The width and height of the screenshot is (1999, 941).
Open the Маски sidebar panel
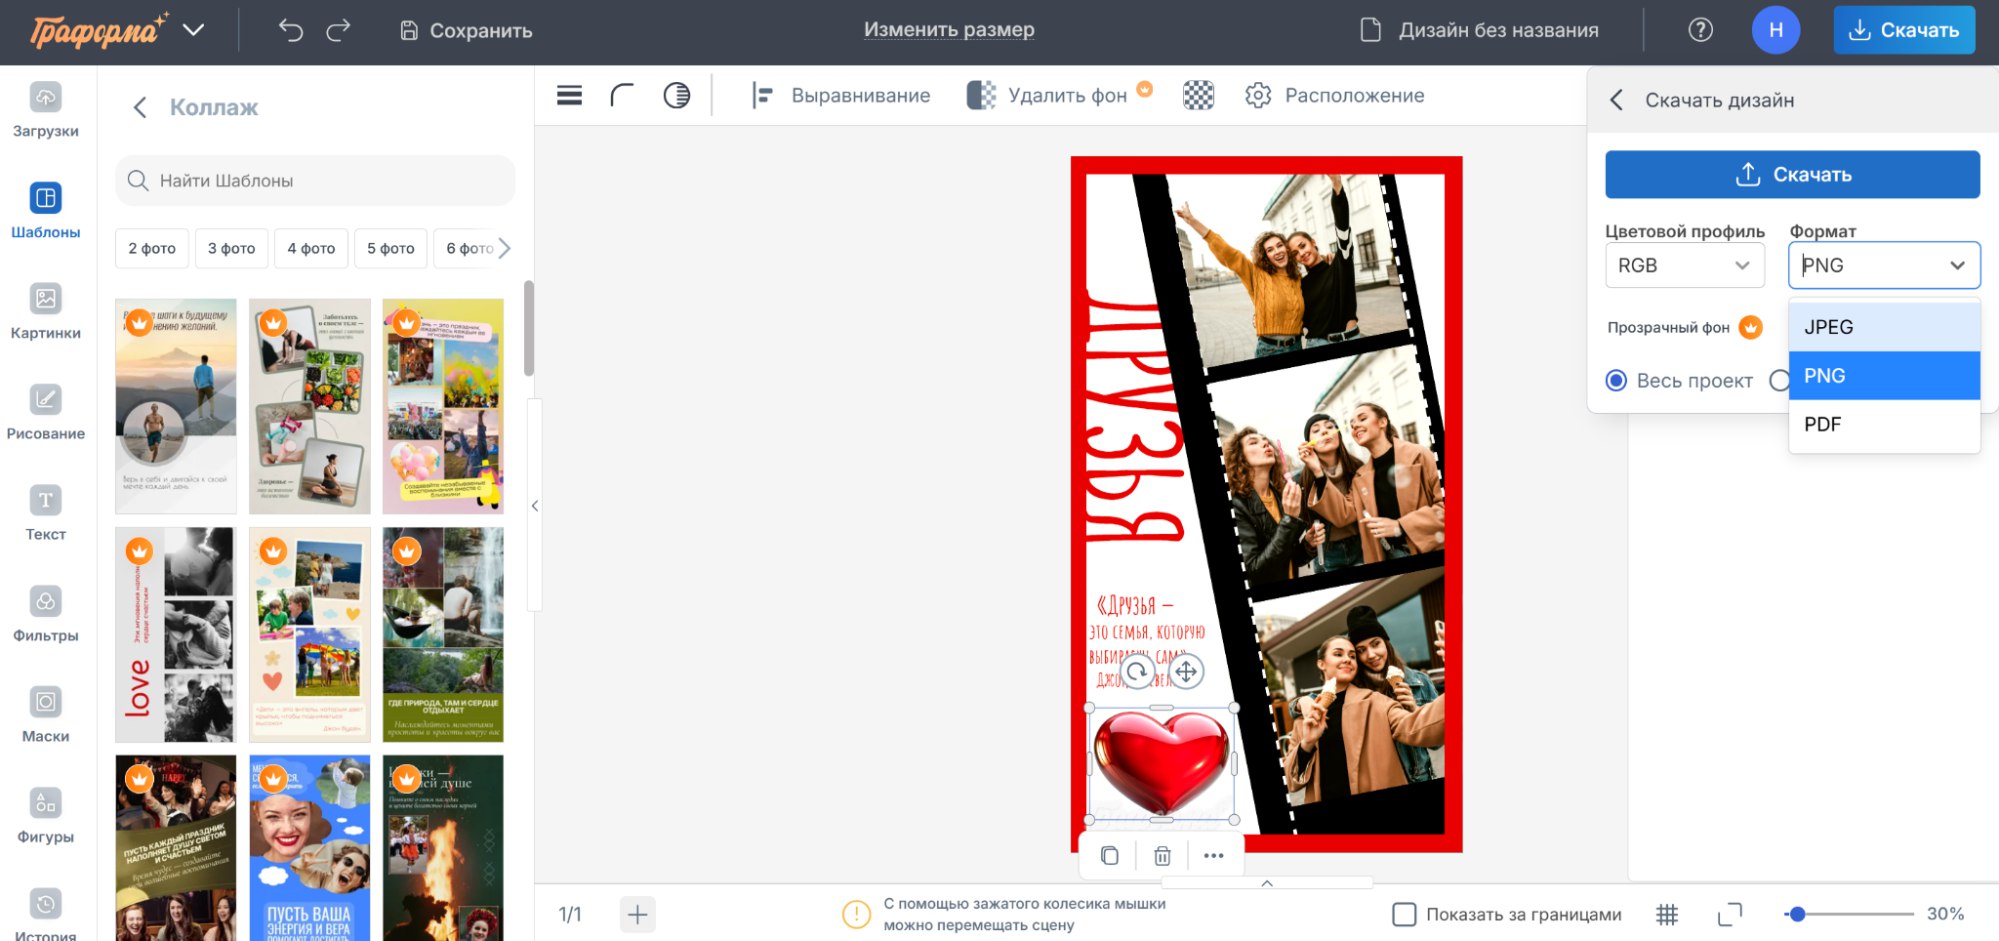pos(46,714)
